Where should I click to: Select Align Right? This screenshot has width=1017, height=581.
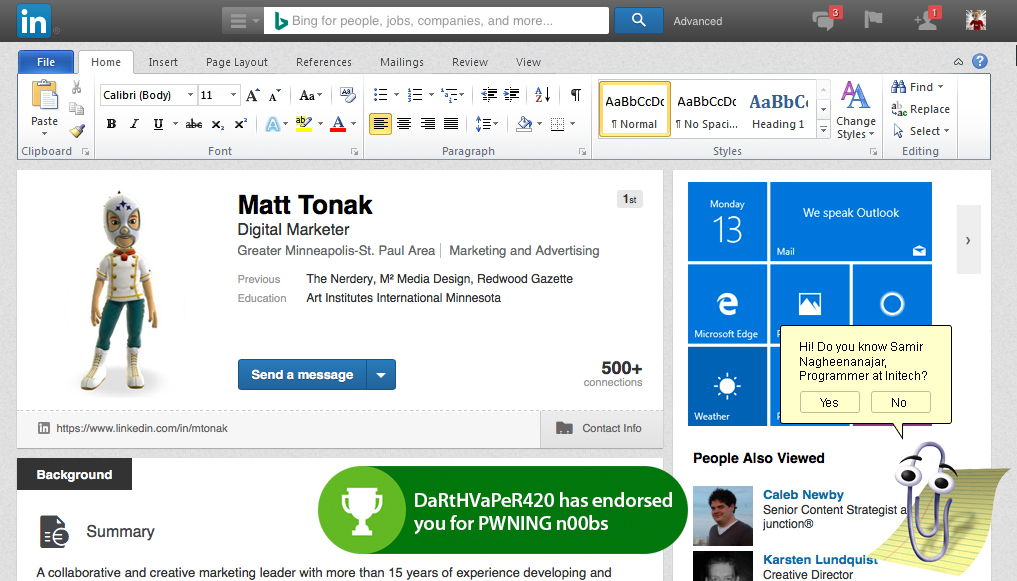coord(427,124)
